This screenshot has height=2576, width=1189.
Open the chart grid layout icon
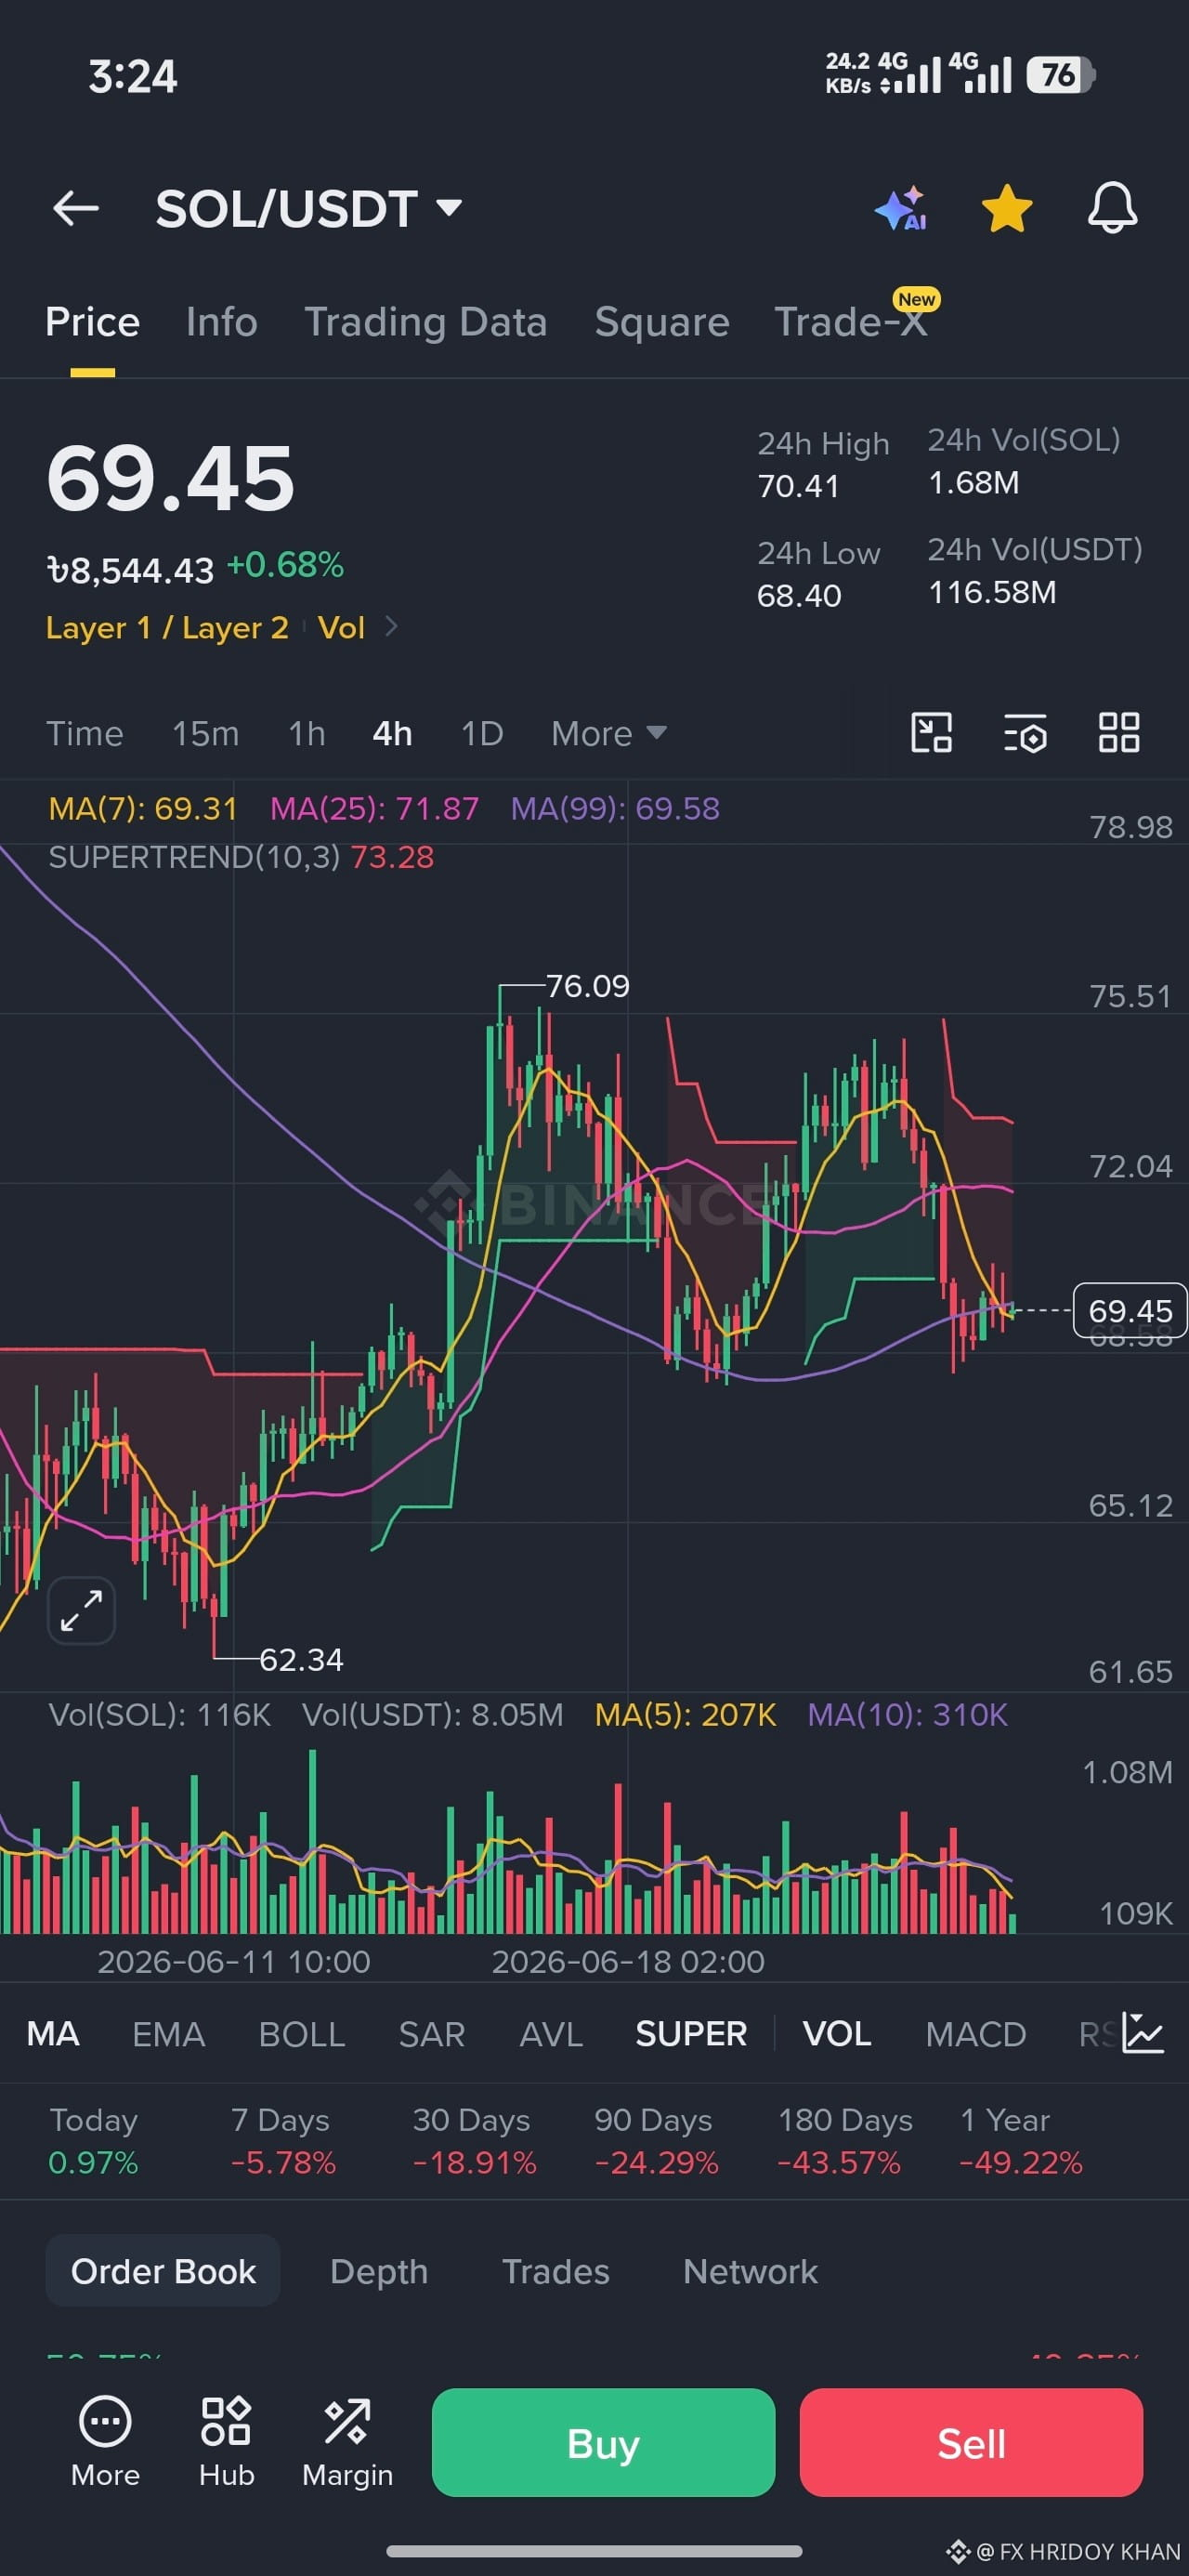[1119, 733]
